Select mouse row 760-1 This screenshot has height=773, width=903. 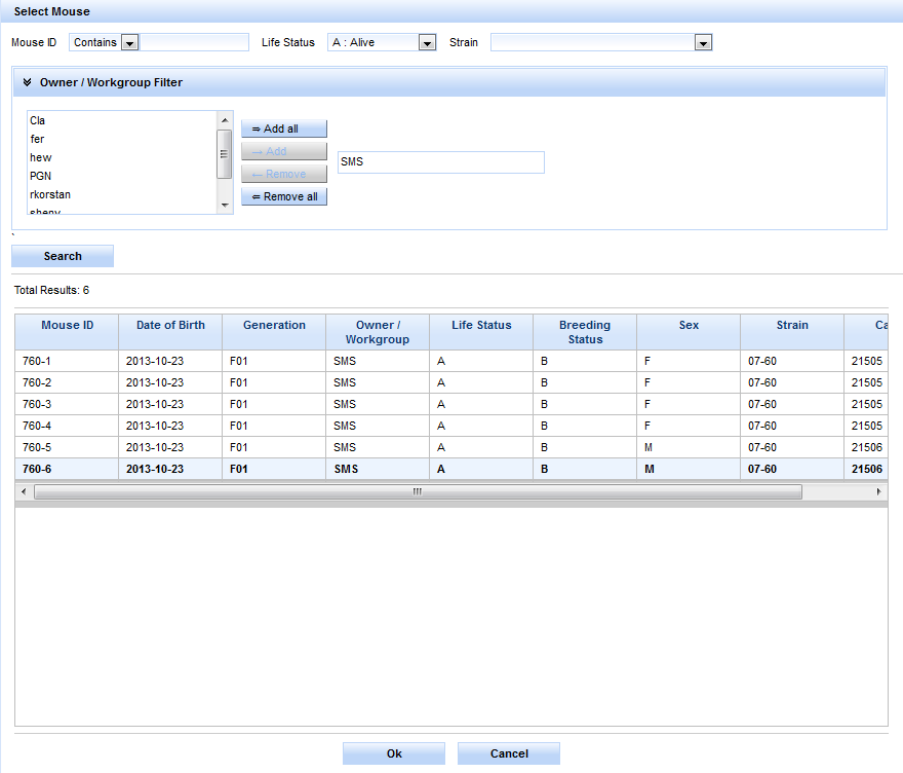(452, 361)
